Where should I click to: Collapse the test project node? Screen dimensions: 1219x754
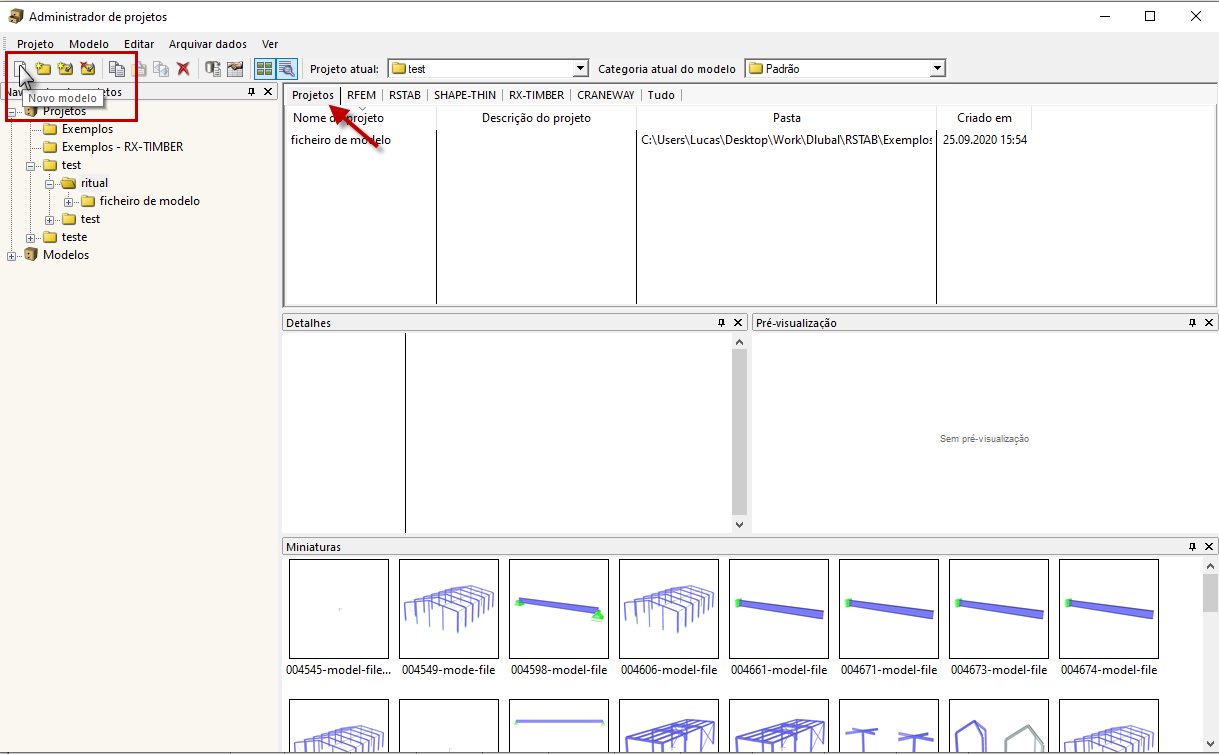[31, 165]
